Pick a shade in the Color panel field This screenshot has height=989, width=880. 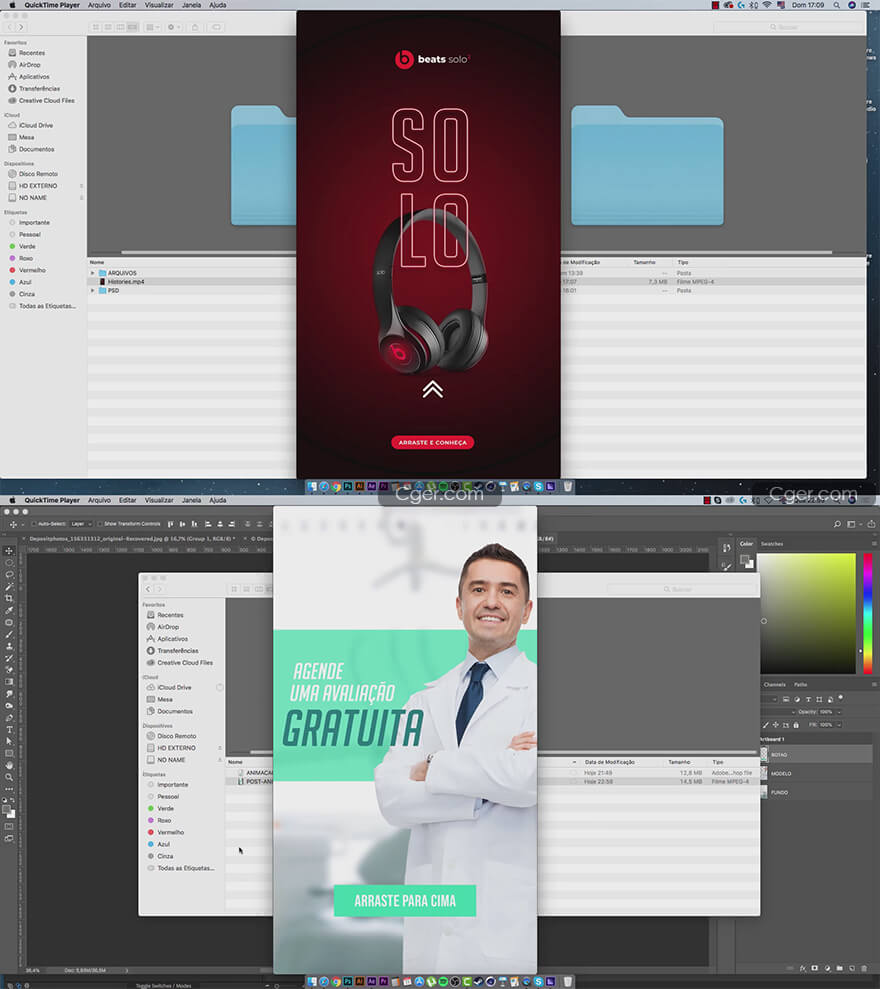coord(807,613)
